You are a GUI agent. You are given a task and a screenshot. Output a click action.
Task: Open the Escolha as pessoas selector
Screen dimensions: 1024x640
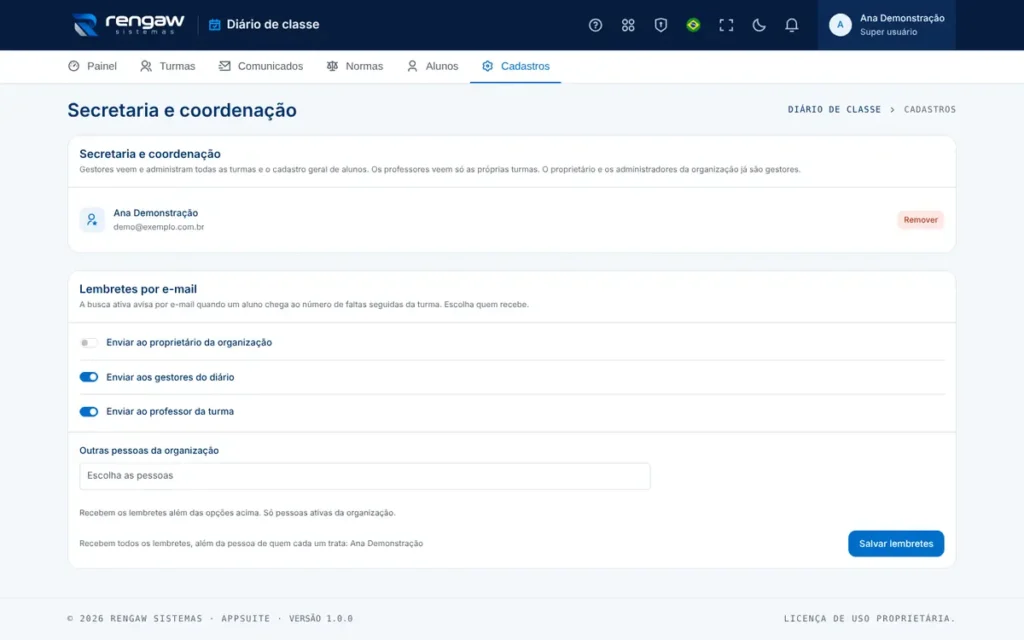click(364, 476)
